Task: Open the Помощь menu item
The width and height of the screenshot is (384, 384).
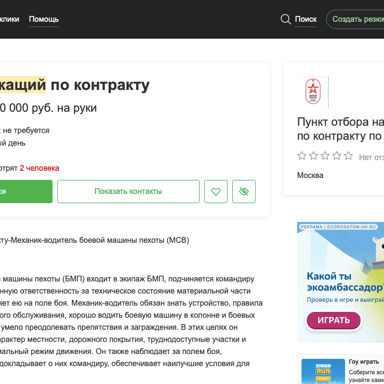Action: (44, 19)
